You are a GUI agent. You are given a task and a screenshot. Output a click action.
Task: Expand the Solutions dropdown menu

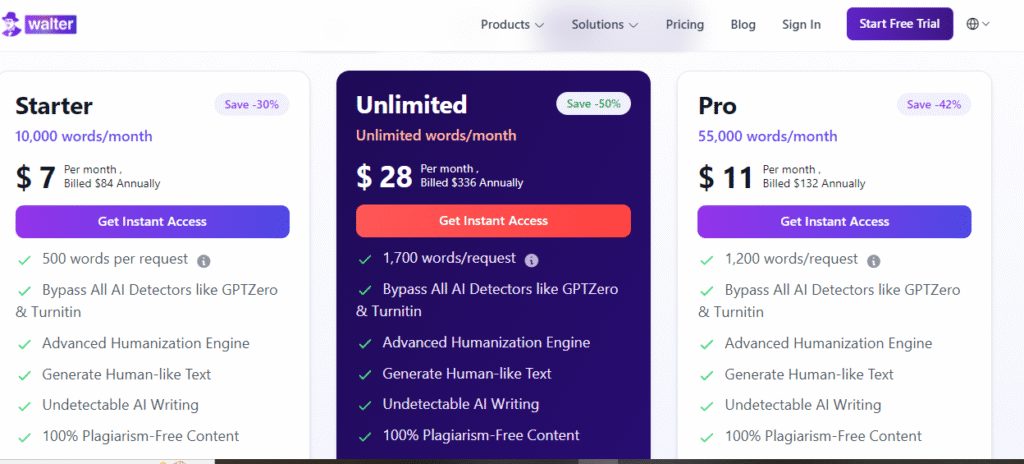(604, 25)
